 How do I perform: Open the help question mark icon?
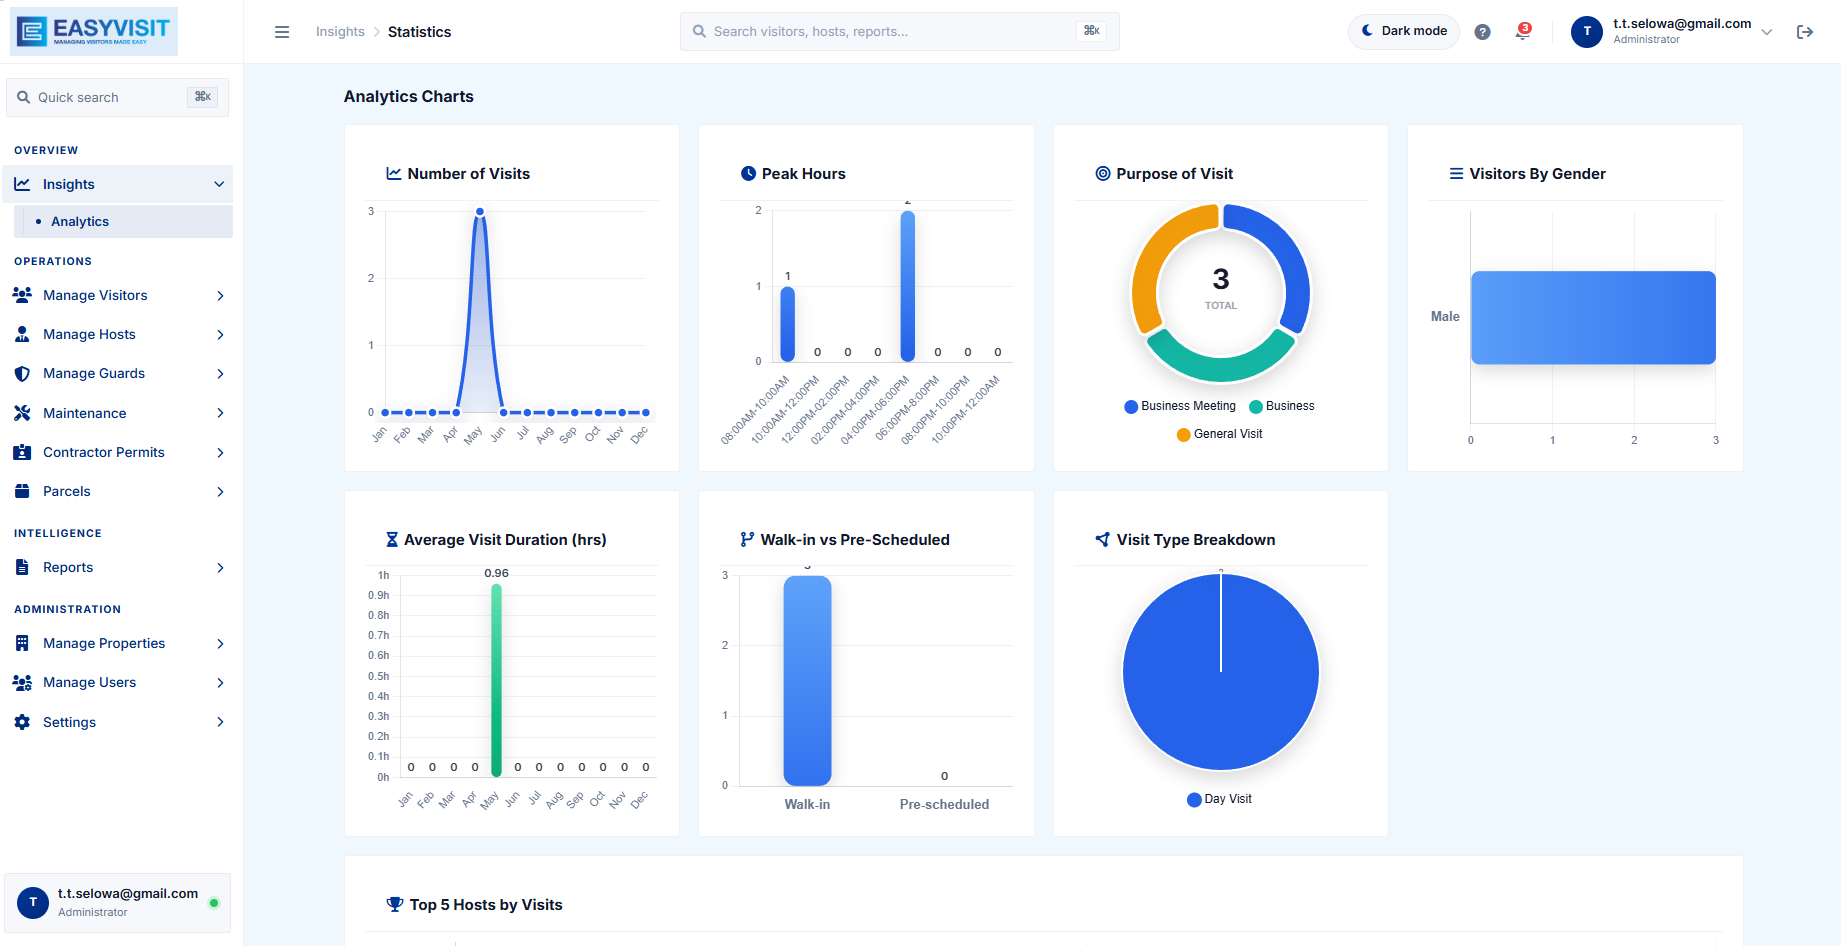click(1483, 32)
